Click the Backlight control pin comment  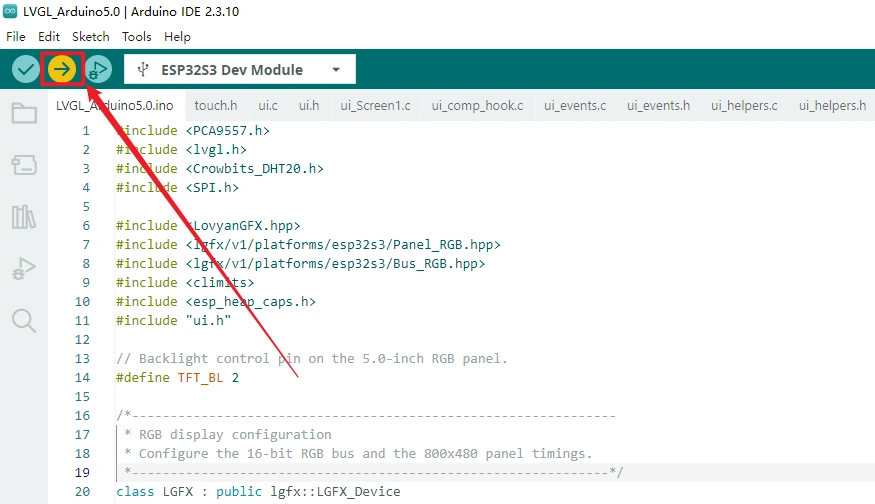312,359
